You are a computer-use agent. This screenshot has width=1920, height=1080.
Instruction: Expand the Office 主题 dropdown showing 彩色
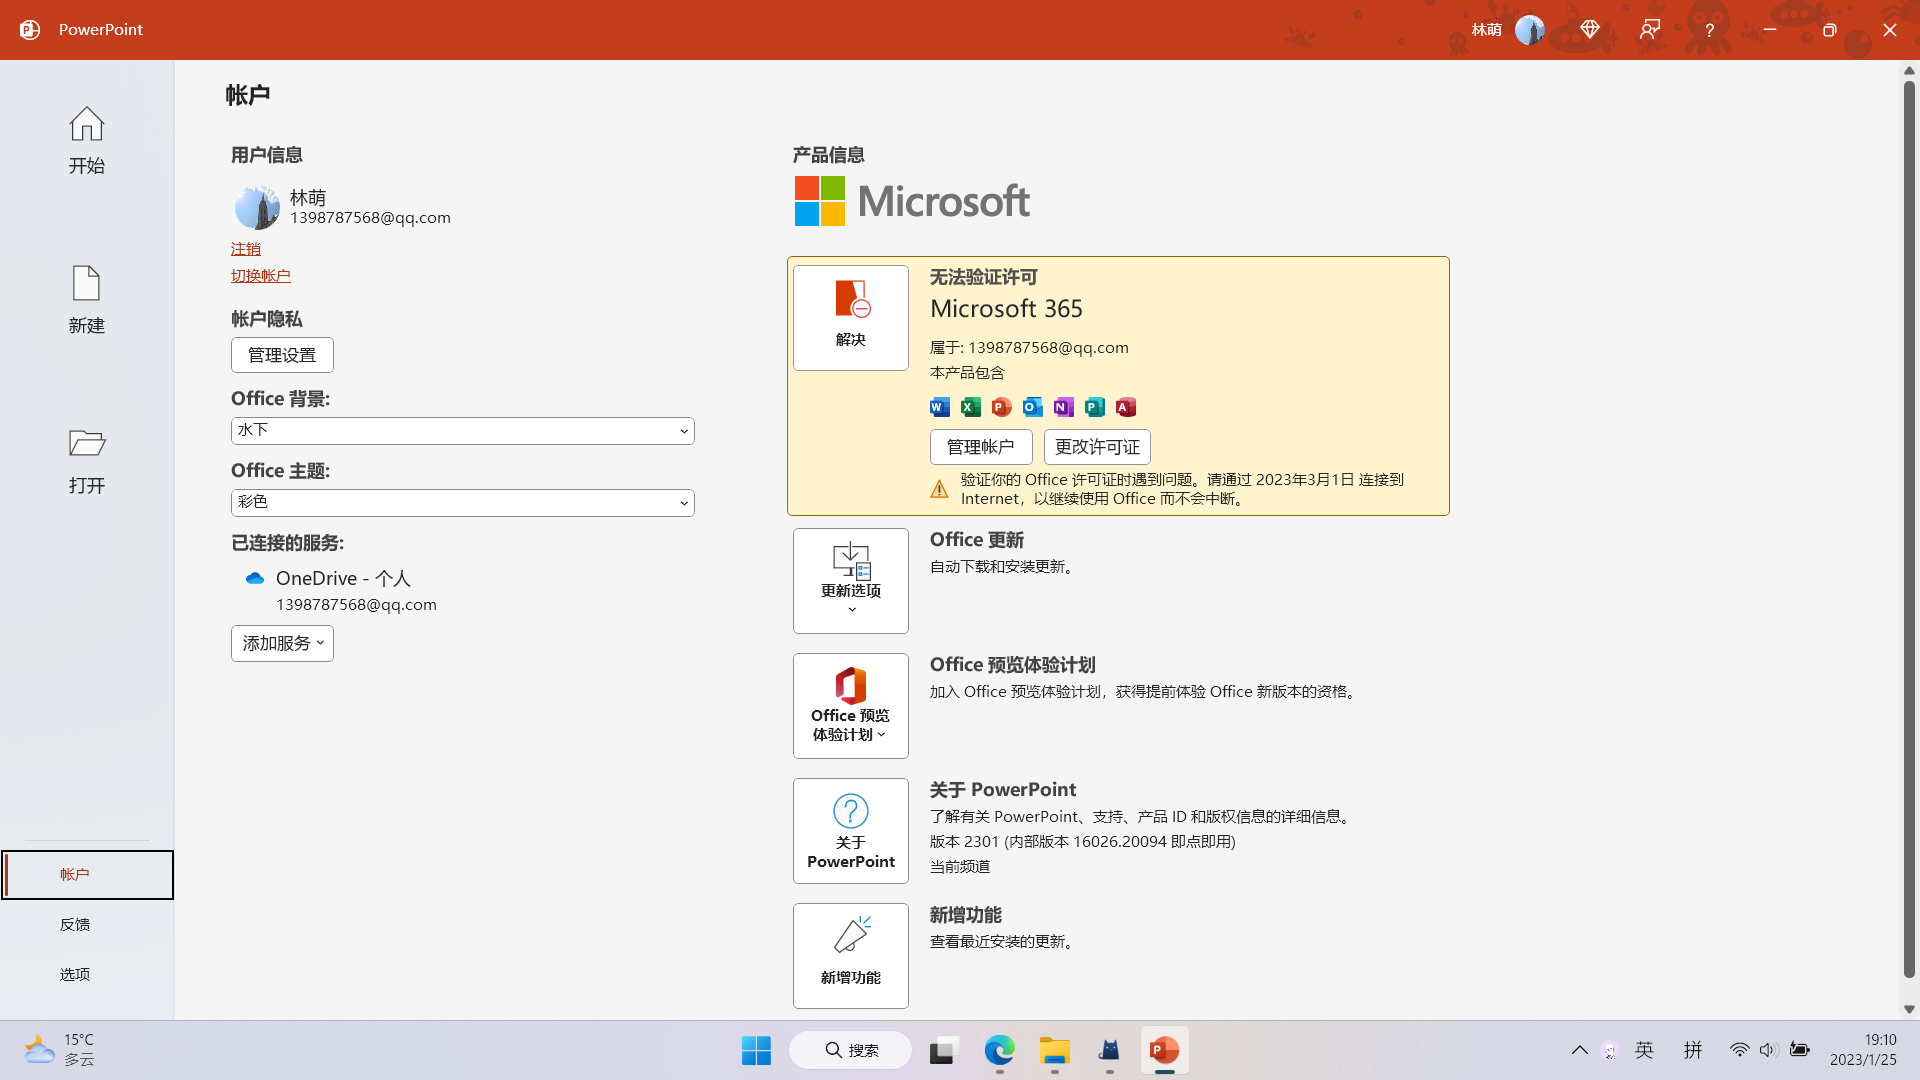[x=462, y=503]
